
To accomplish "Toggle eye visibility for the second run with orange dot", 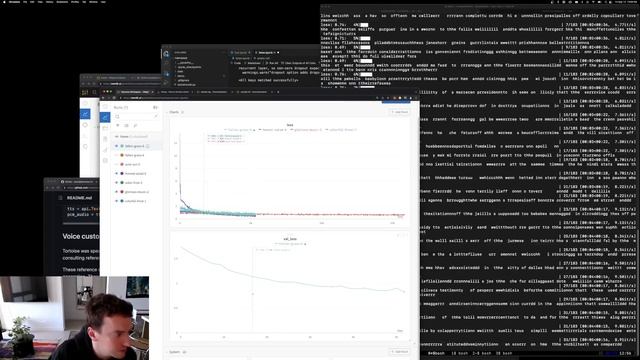I will point(117,155).
